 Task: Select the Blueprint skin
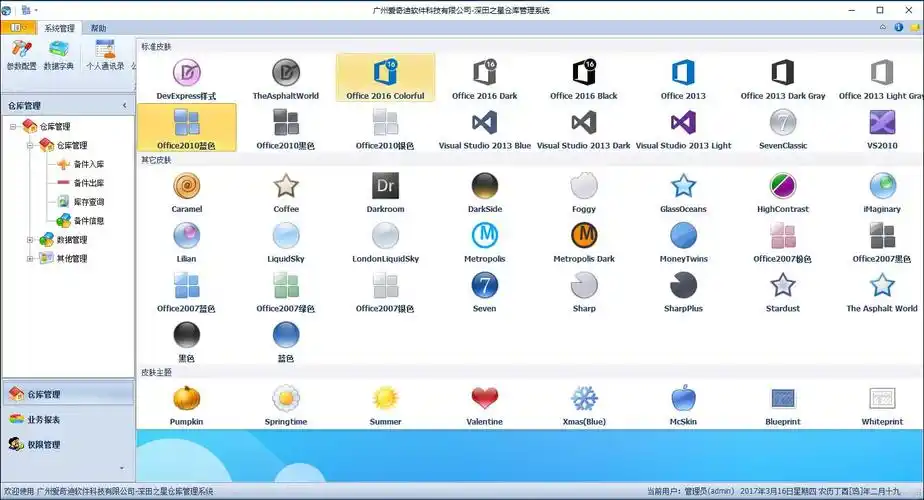click(x=783, y=405)
